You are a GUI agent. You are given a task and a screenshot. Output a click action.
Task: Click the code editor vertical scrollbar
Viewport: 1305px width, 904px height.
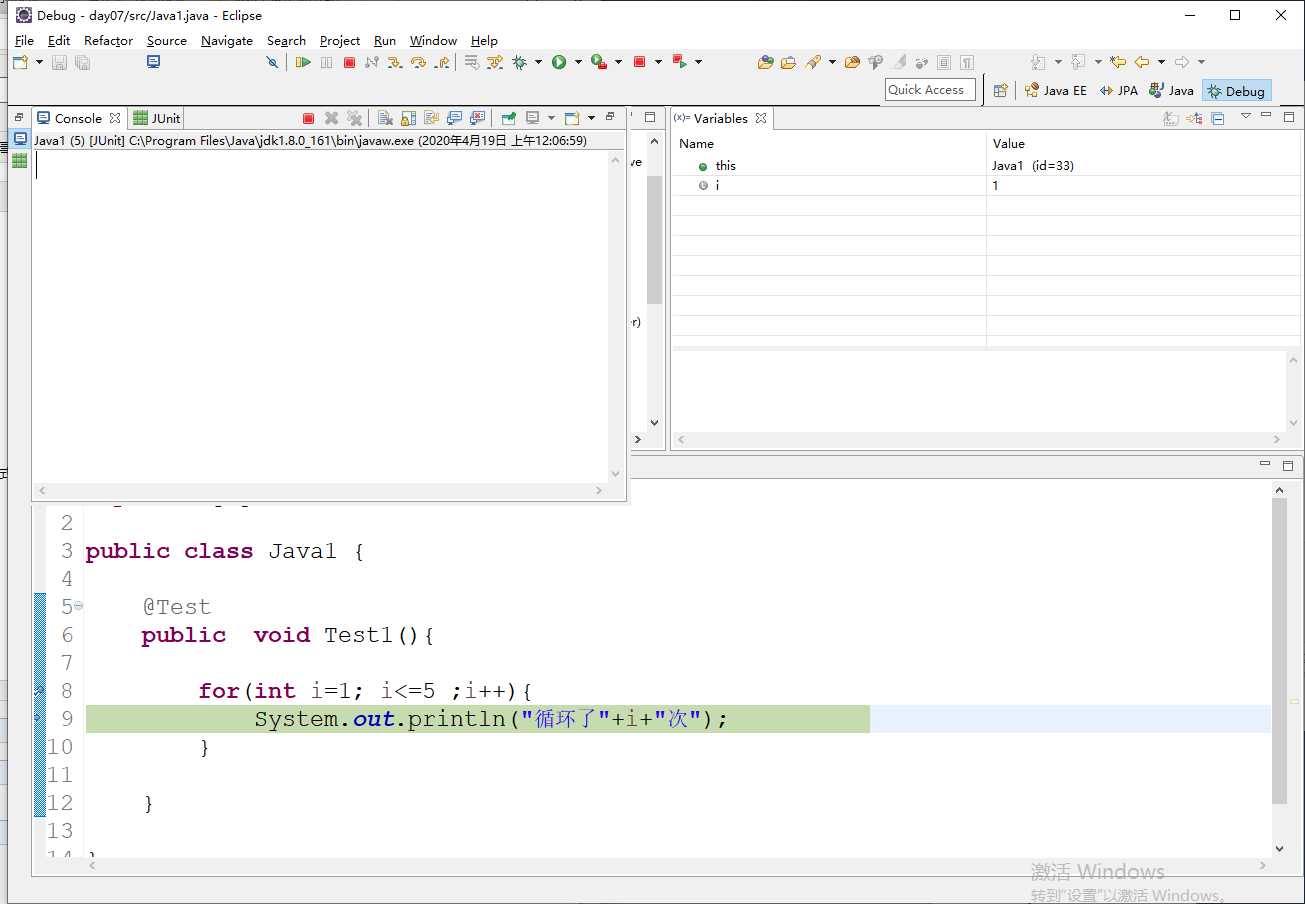pos(1279,650)
